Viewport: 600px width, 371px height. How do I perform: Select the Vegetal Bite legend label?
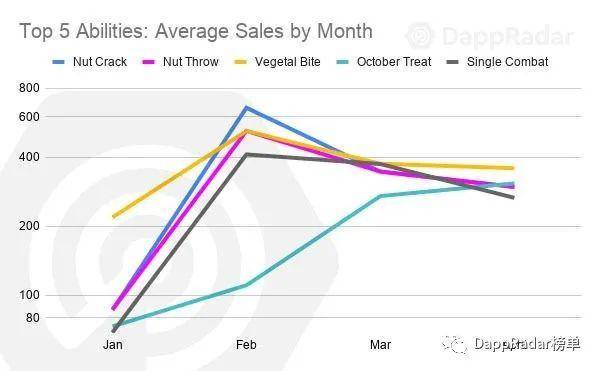(288, 62)
